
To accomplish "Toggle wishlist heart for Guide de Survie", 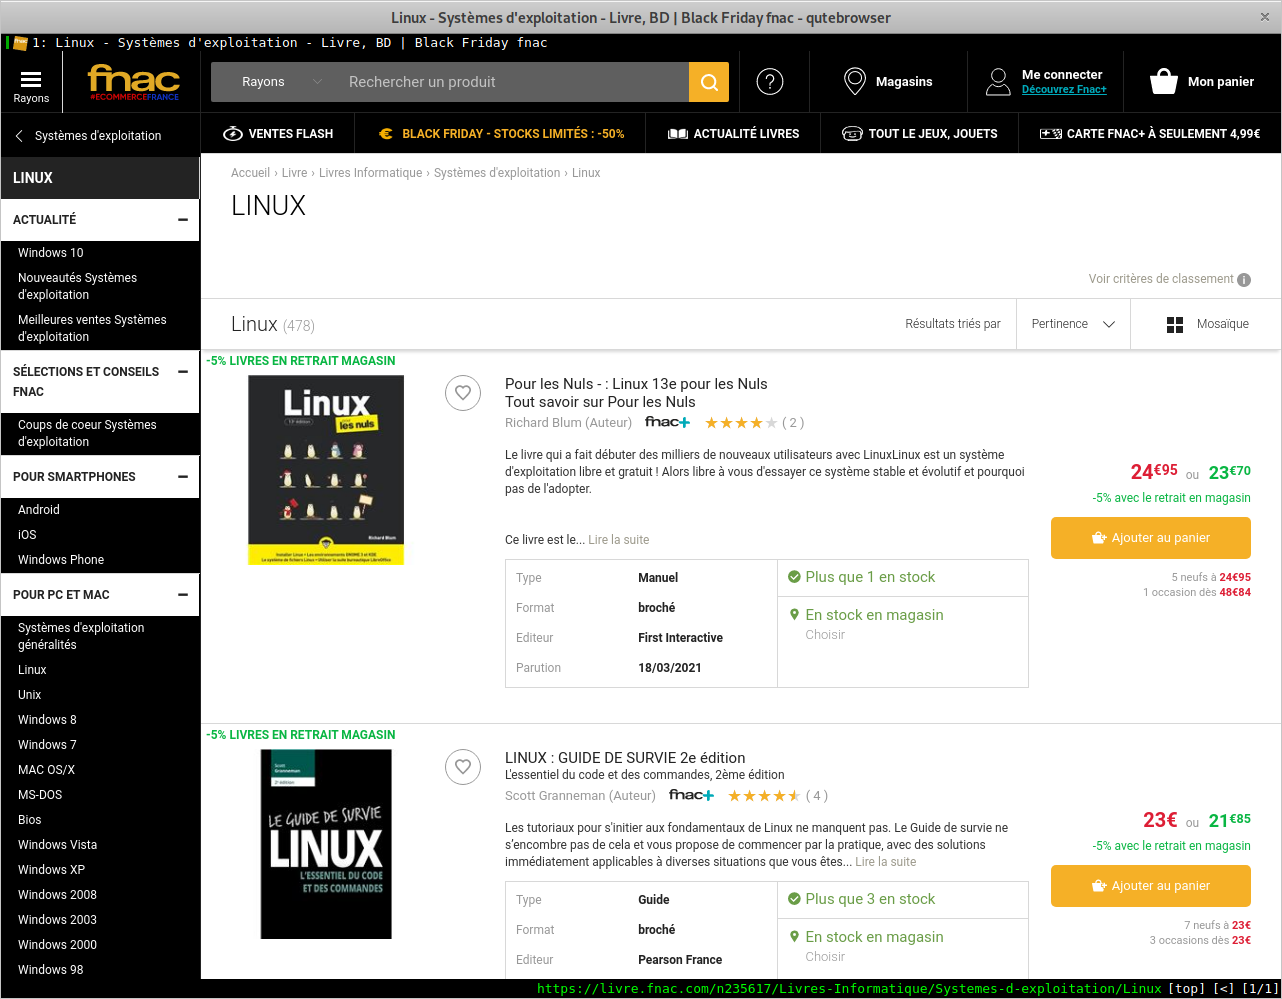I will point(462,767).
